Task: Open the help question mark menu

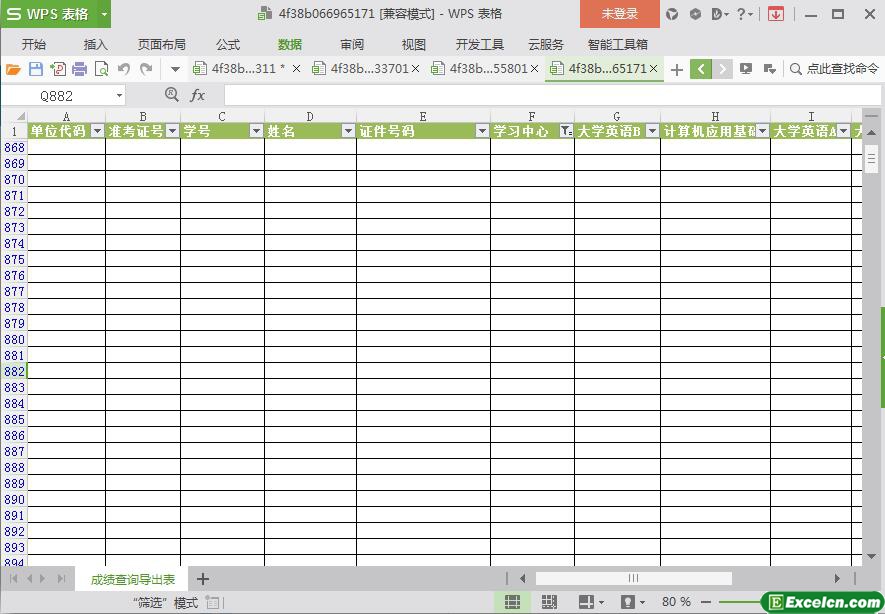Action: pos(745,14)
